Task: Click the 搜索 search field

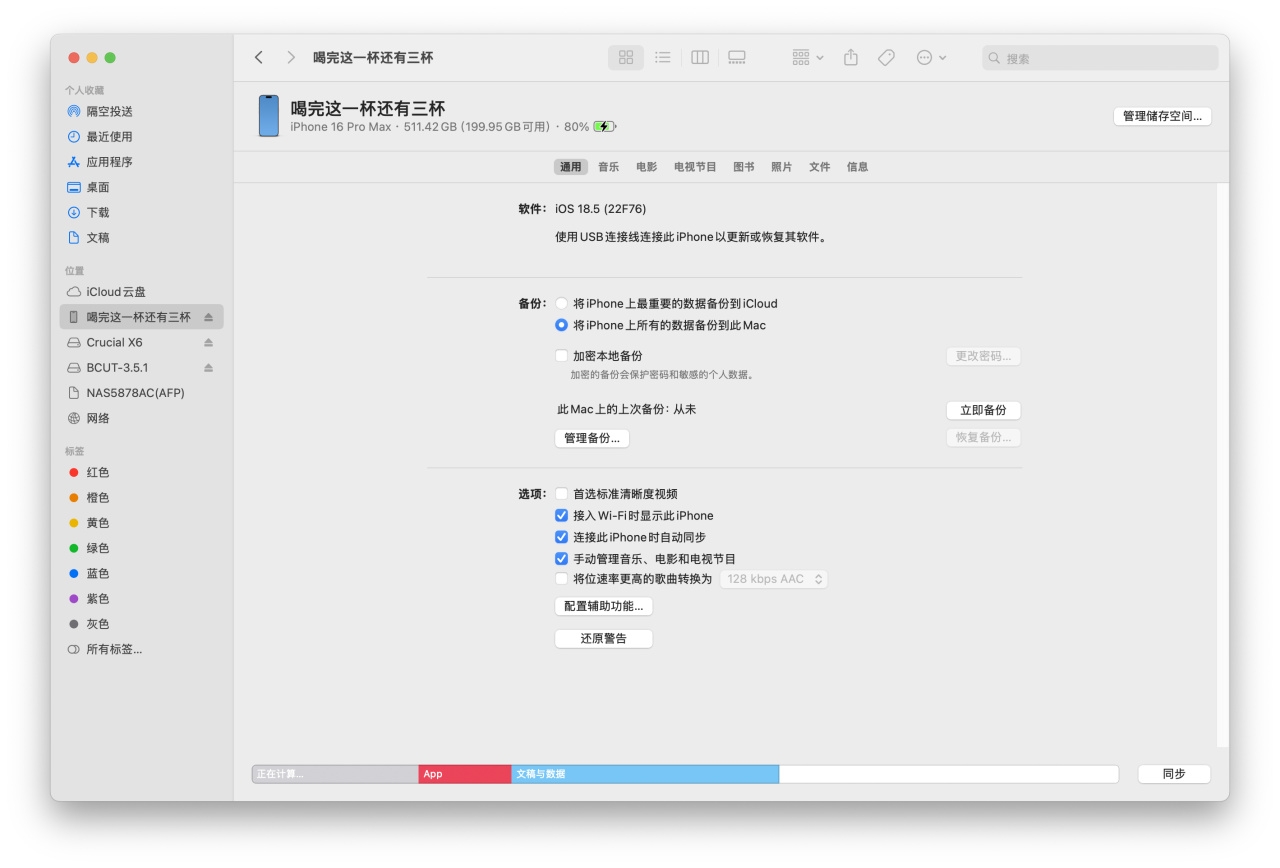Action: pyautogui.click(x=1100, y=58)
